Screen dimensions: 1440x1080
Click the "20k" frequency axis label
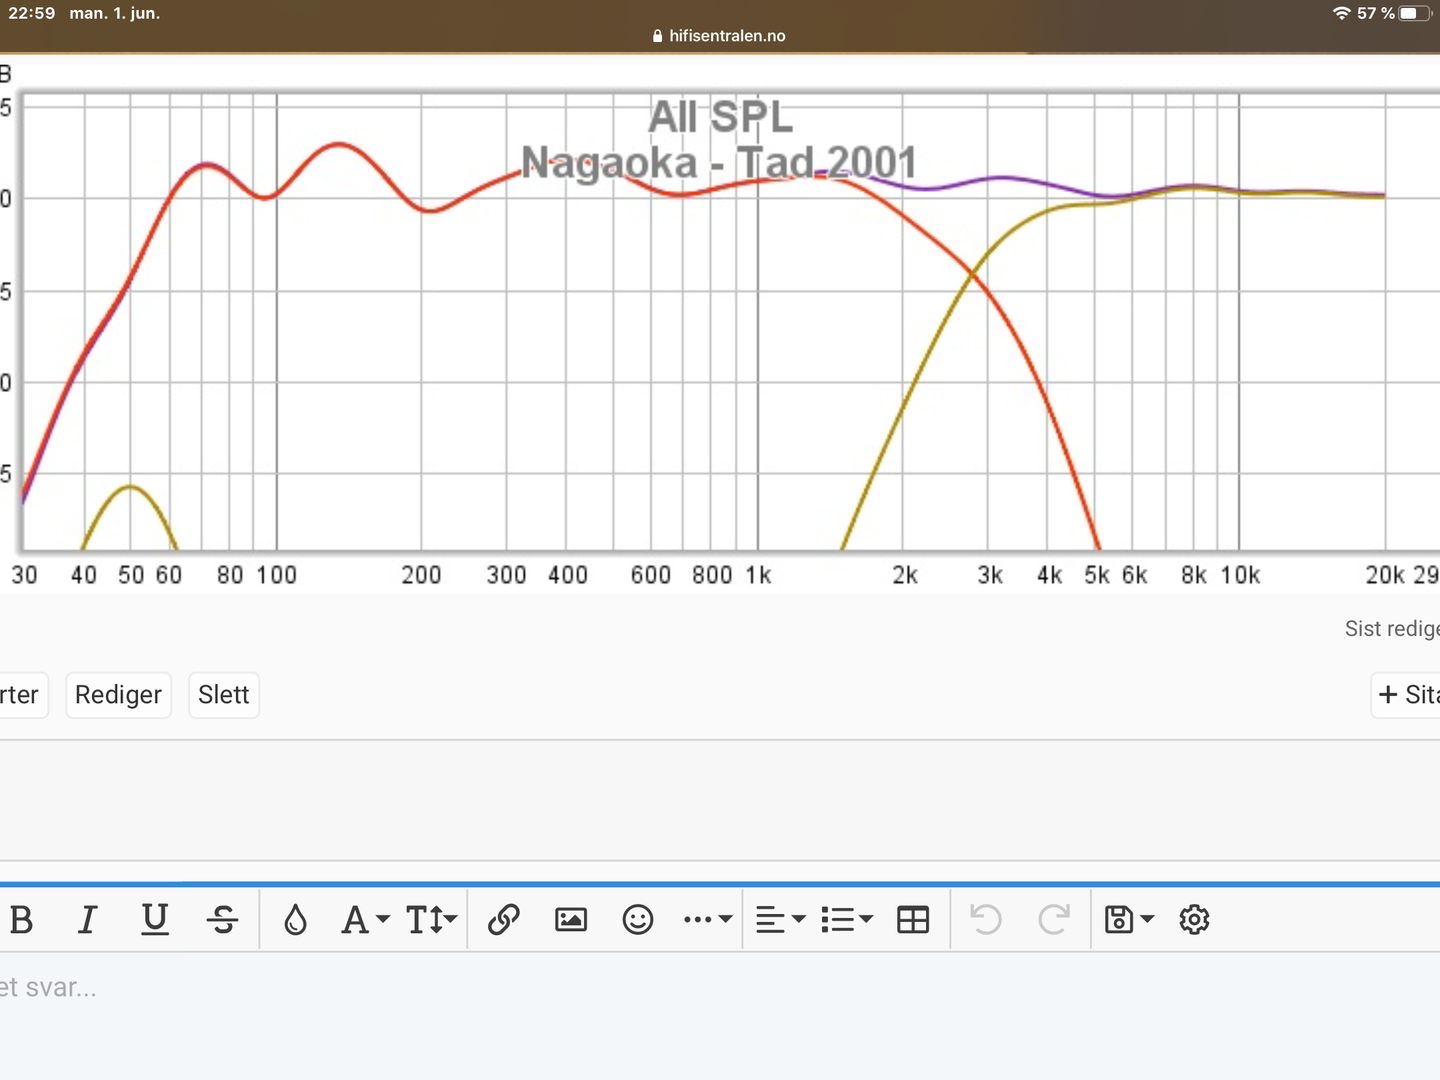(x=1386, y=575)
